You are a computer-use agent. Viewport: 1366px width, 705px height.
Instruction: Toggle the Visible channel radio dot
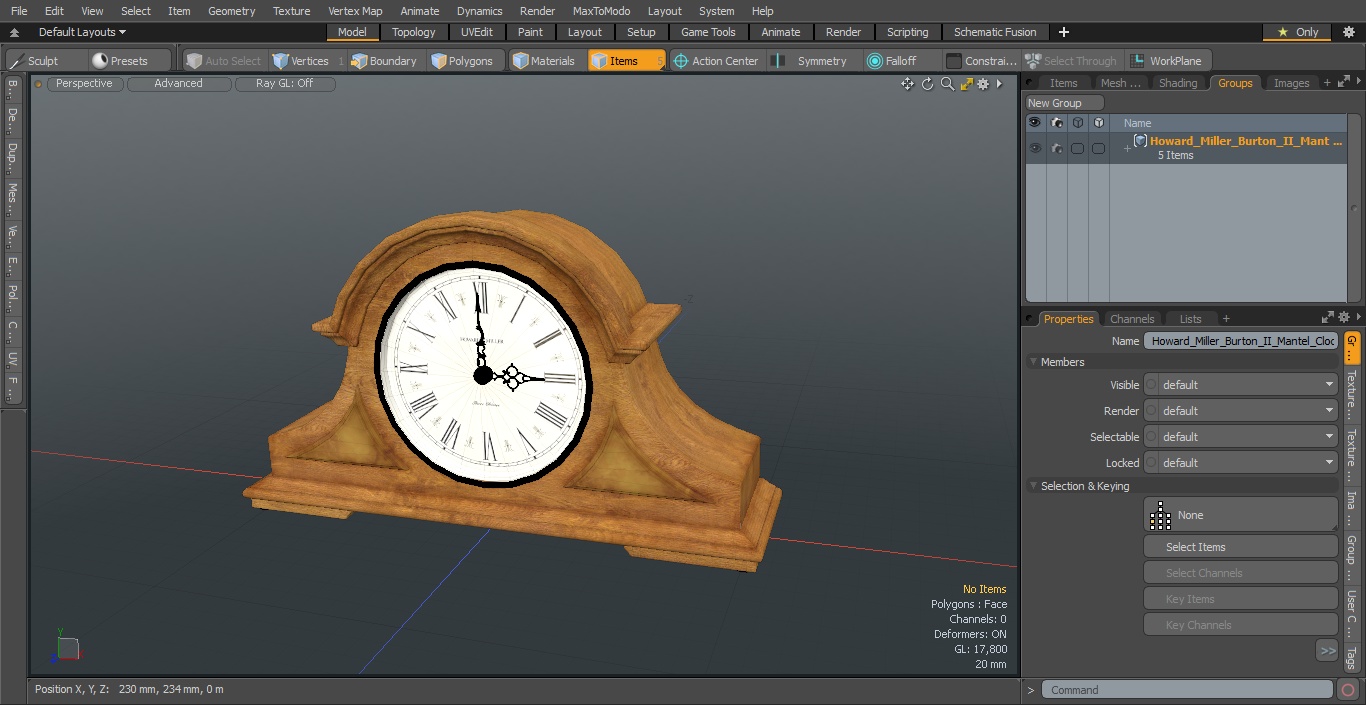1150,385
